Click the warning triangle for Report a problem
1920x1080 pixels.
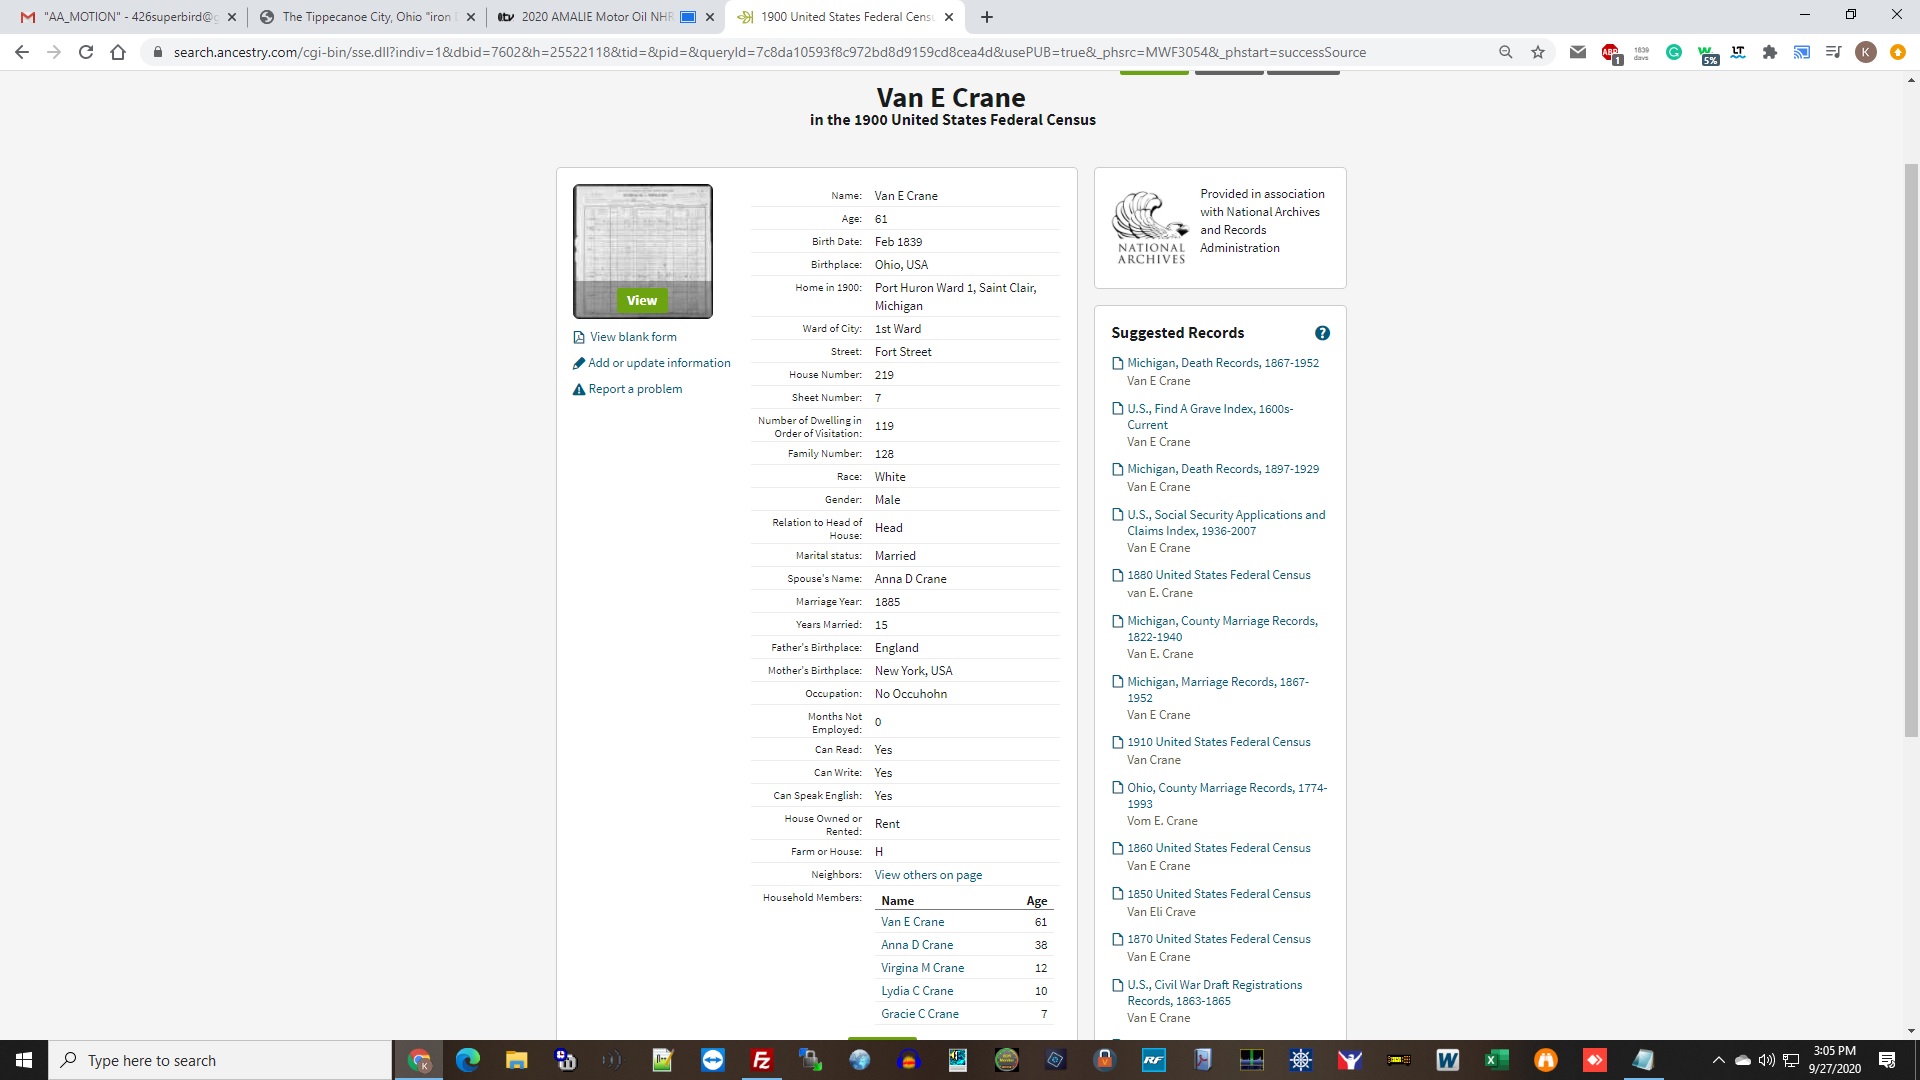point(579,389)
